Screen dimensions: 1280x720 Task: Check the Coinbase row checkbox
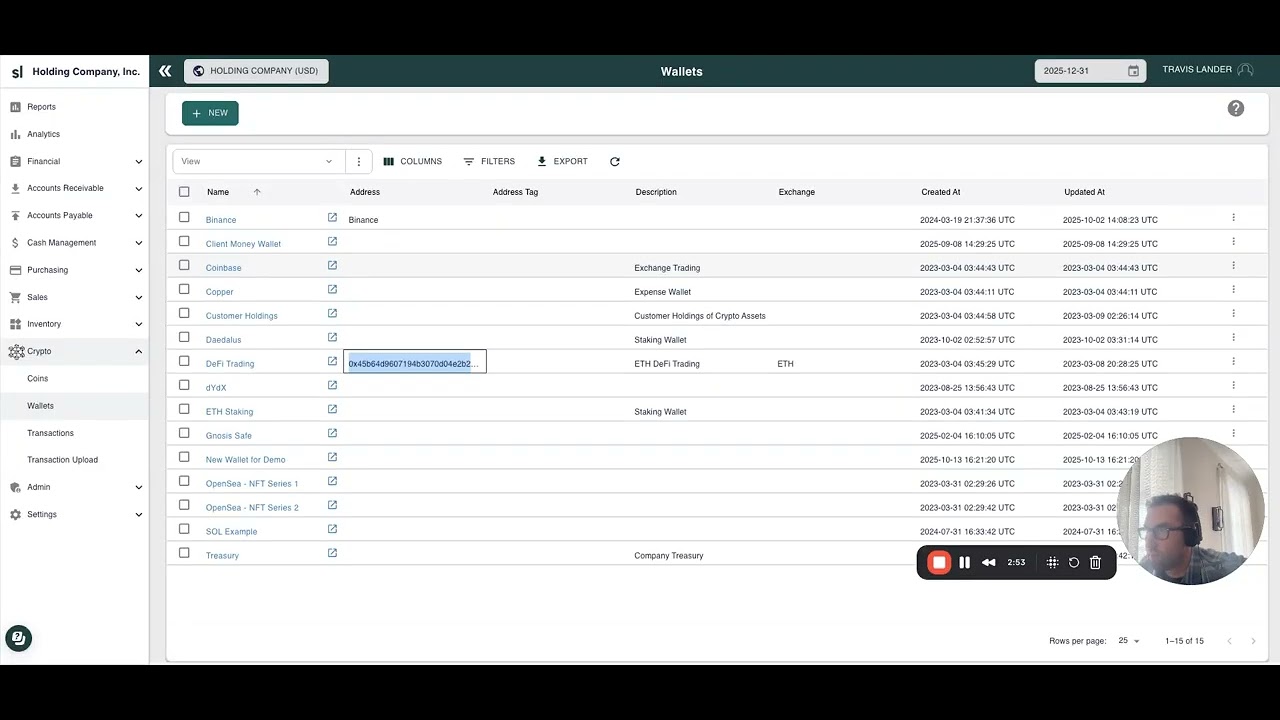(x=184, y=265)
